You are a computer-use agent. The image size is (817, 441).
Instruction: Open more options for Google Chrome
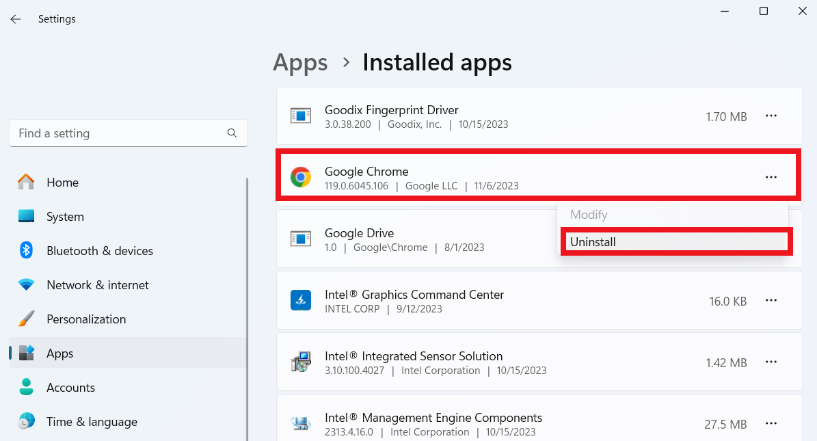tap(771, 177)
